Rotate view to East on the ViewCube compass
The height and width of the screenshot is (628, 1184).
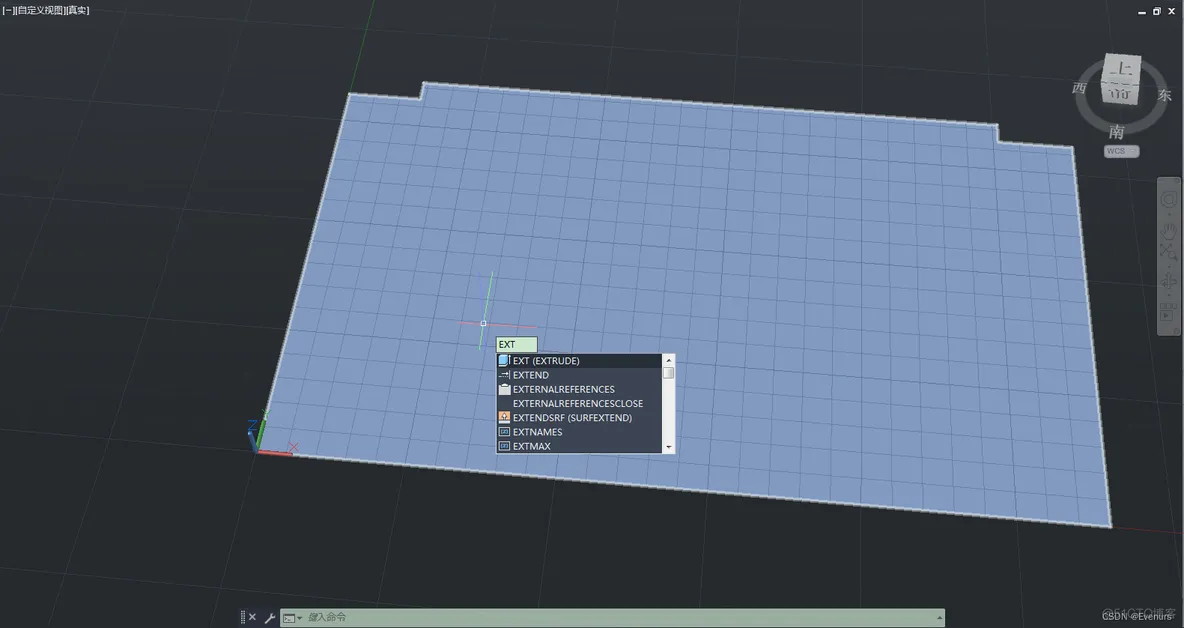[x=1164, y=95]
